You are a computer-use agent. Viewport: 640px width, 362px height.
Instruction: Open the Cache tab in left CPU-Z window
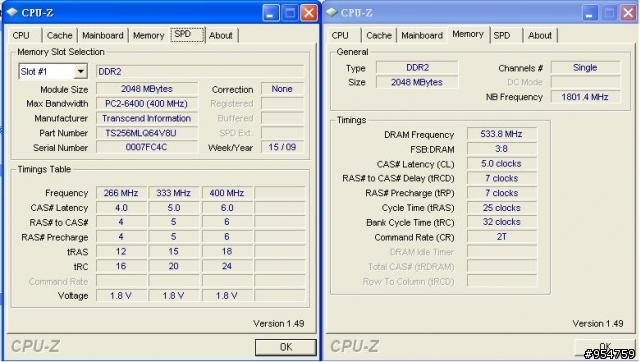pos(60,36)
